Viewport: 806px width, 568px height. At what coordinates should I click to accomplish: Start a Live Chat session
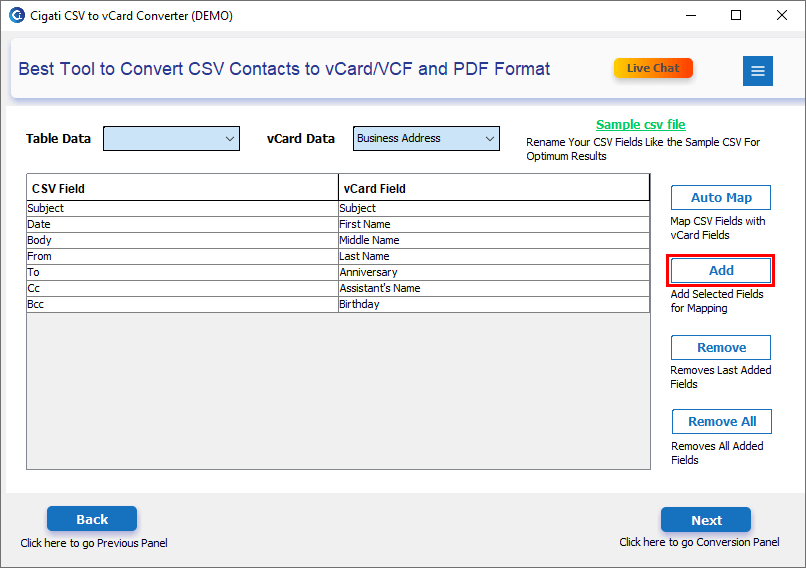point(653,68)
